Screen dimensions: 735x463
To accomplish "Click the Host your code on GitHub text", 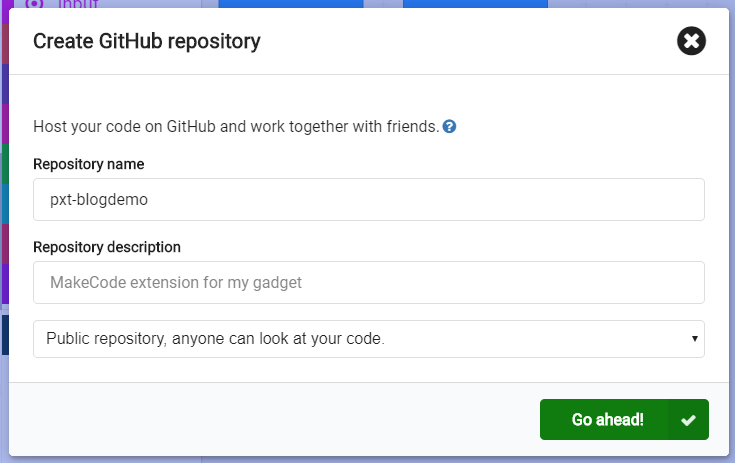I will click(236, 127).
